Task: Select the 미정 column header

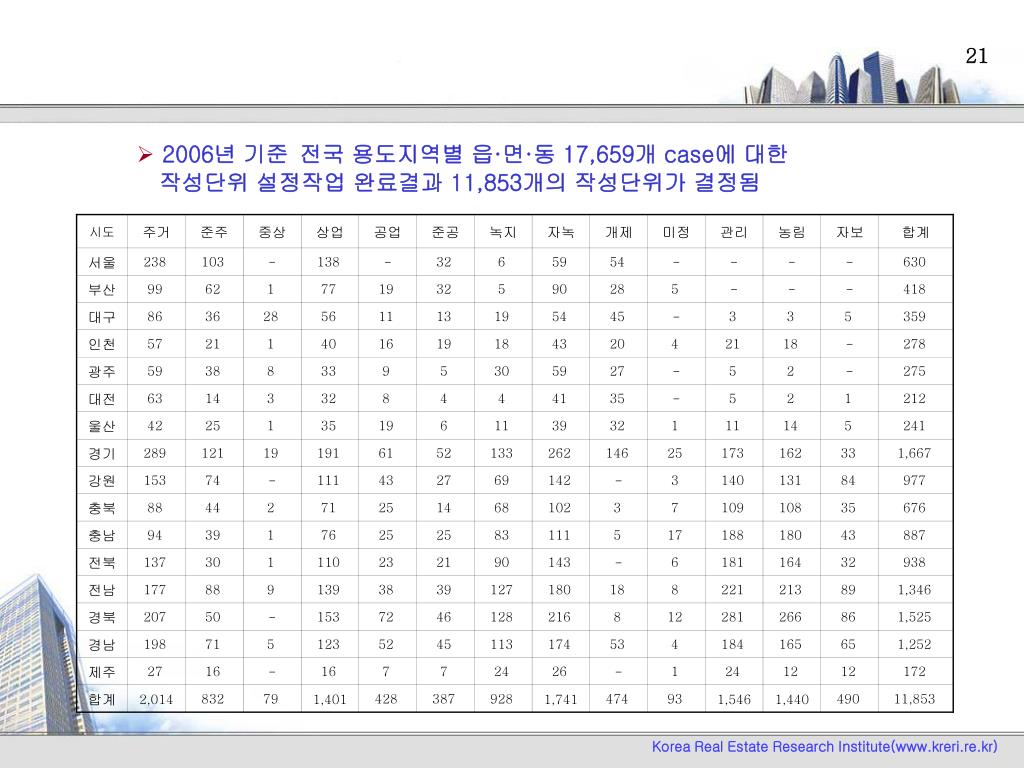Action: click(x=676, y=232)
